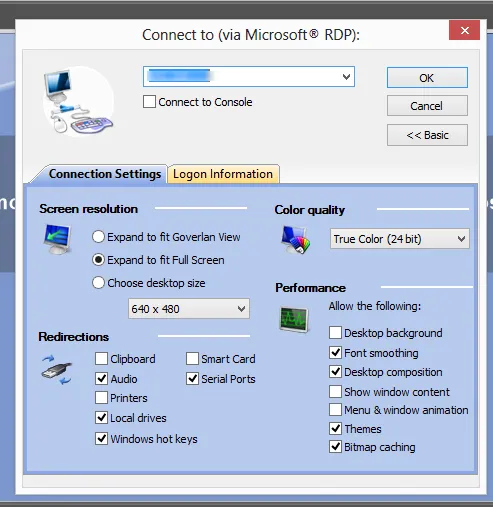Select the Connection Settings tab
493x507 pixels.
104,174
